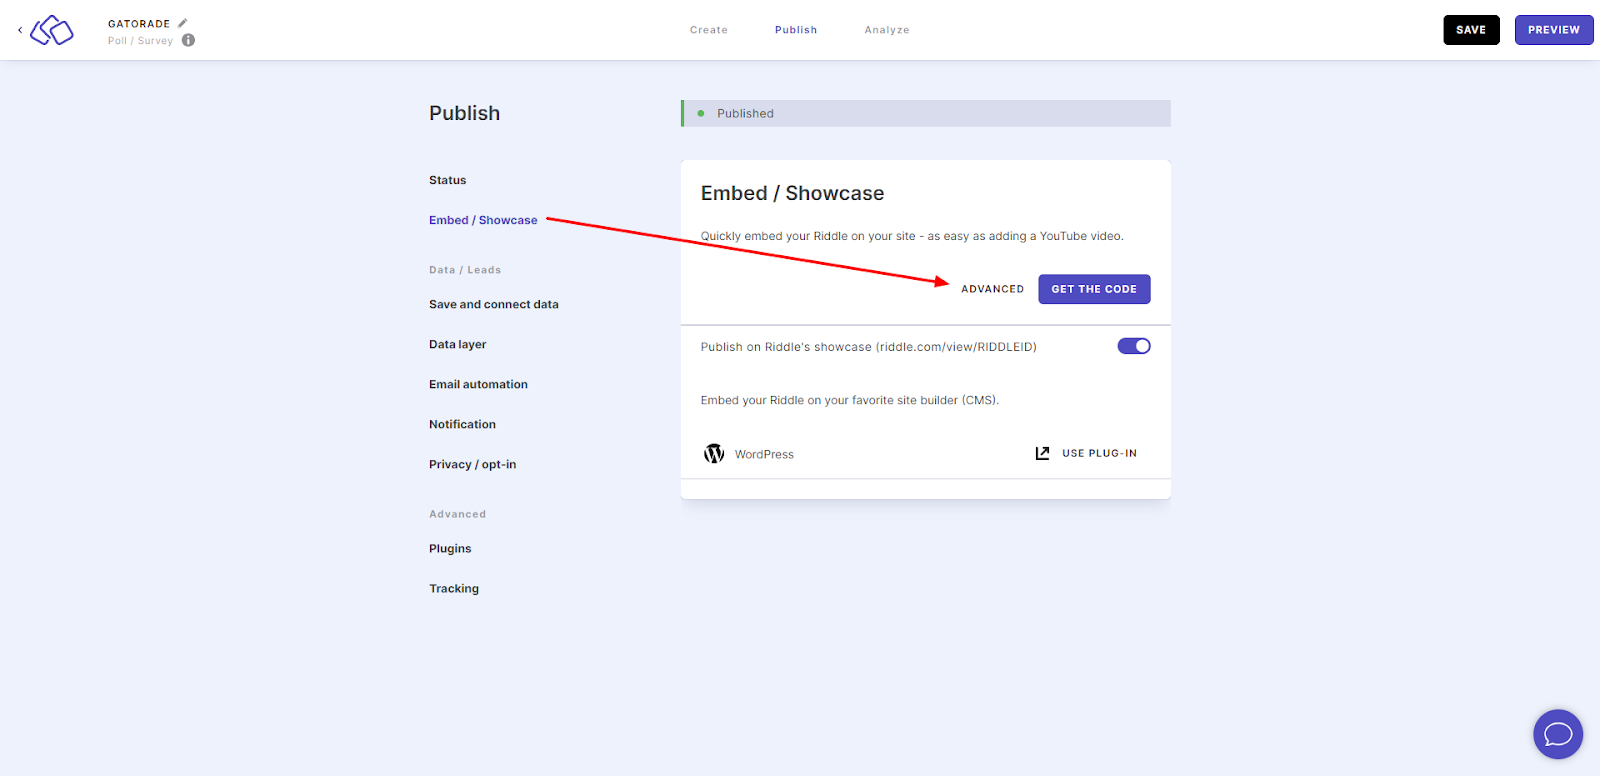The image size is (1600, 776).
Task: Click the PREVIEW button
Action: [1554, 30]
